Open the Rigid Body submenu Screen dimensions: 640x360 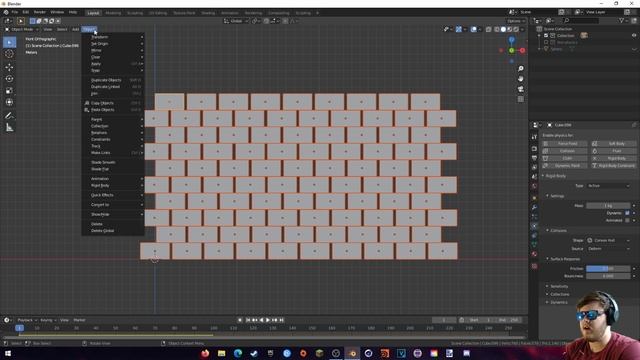(113, 185)
